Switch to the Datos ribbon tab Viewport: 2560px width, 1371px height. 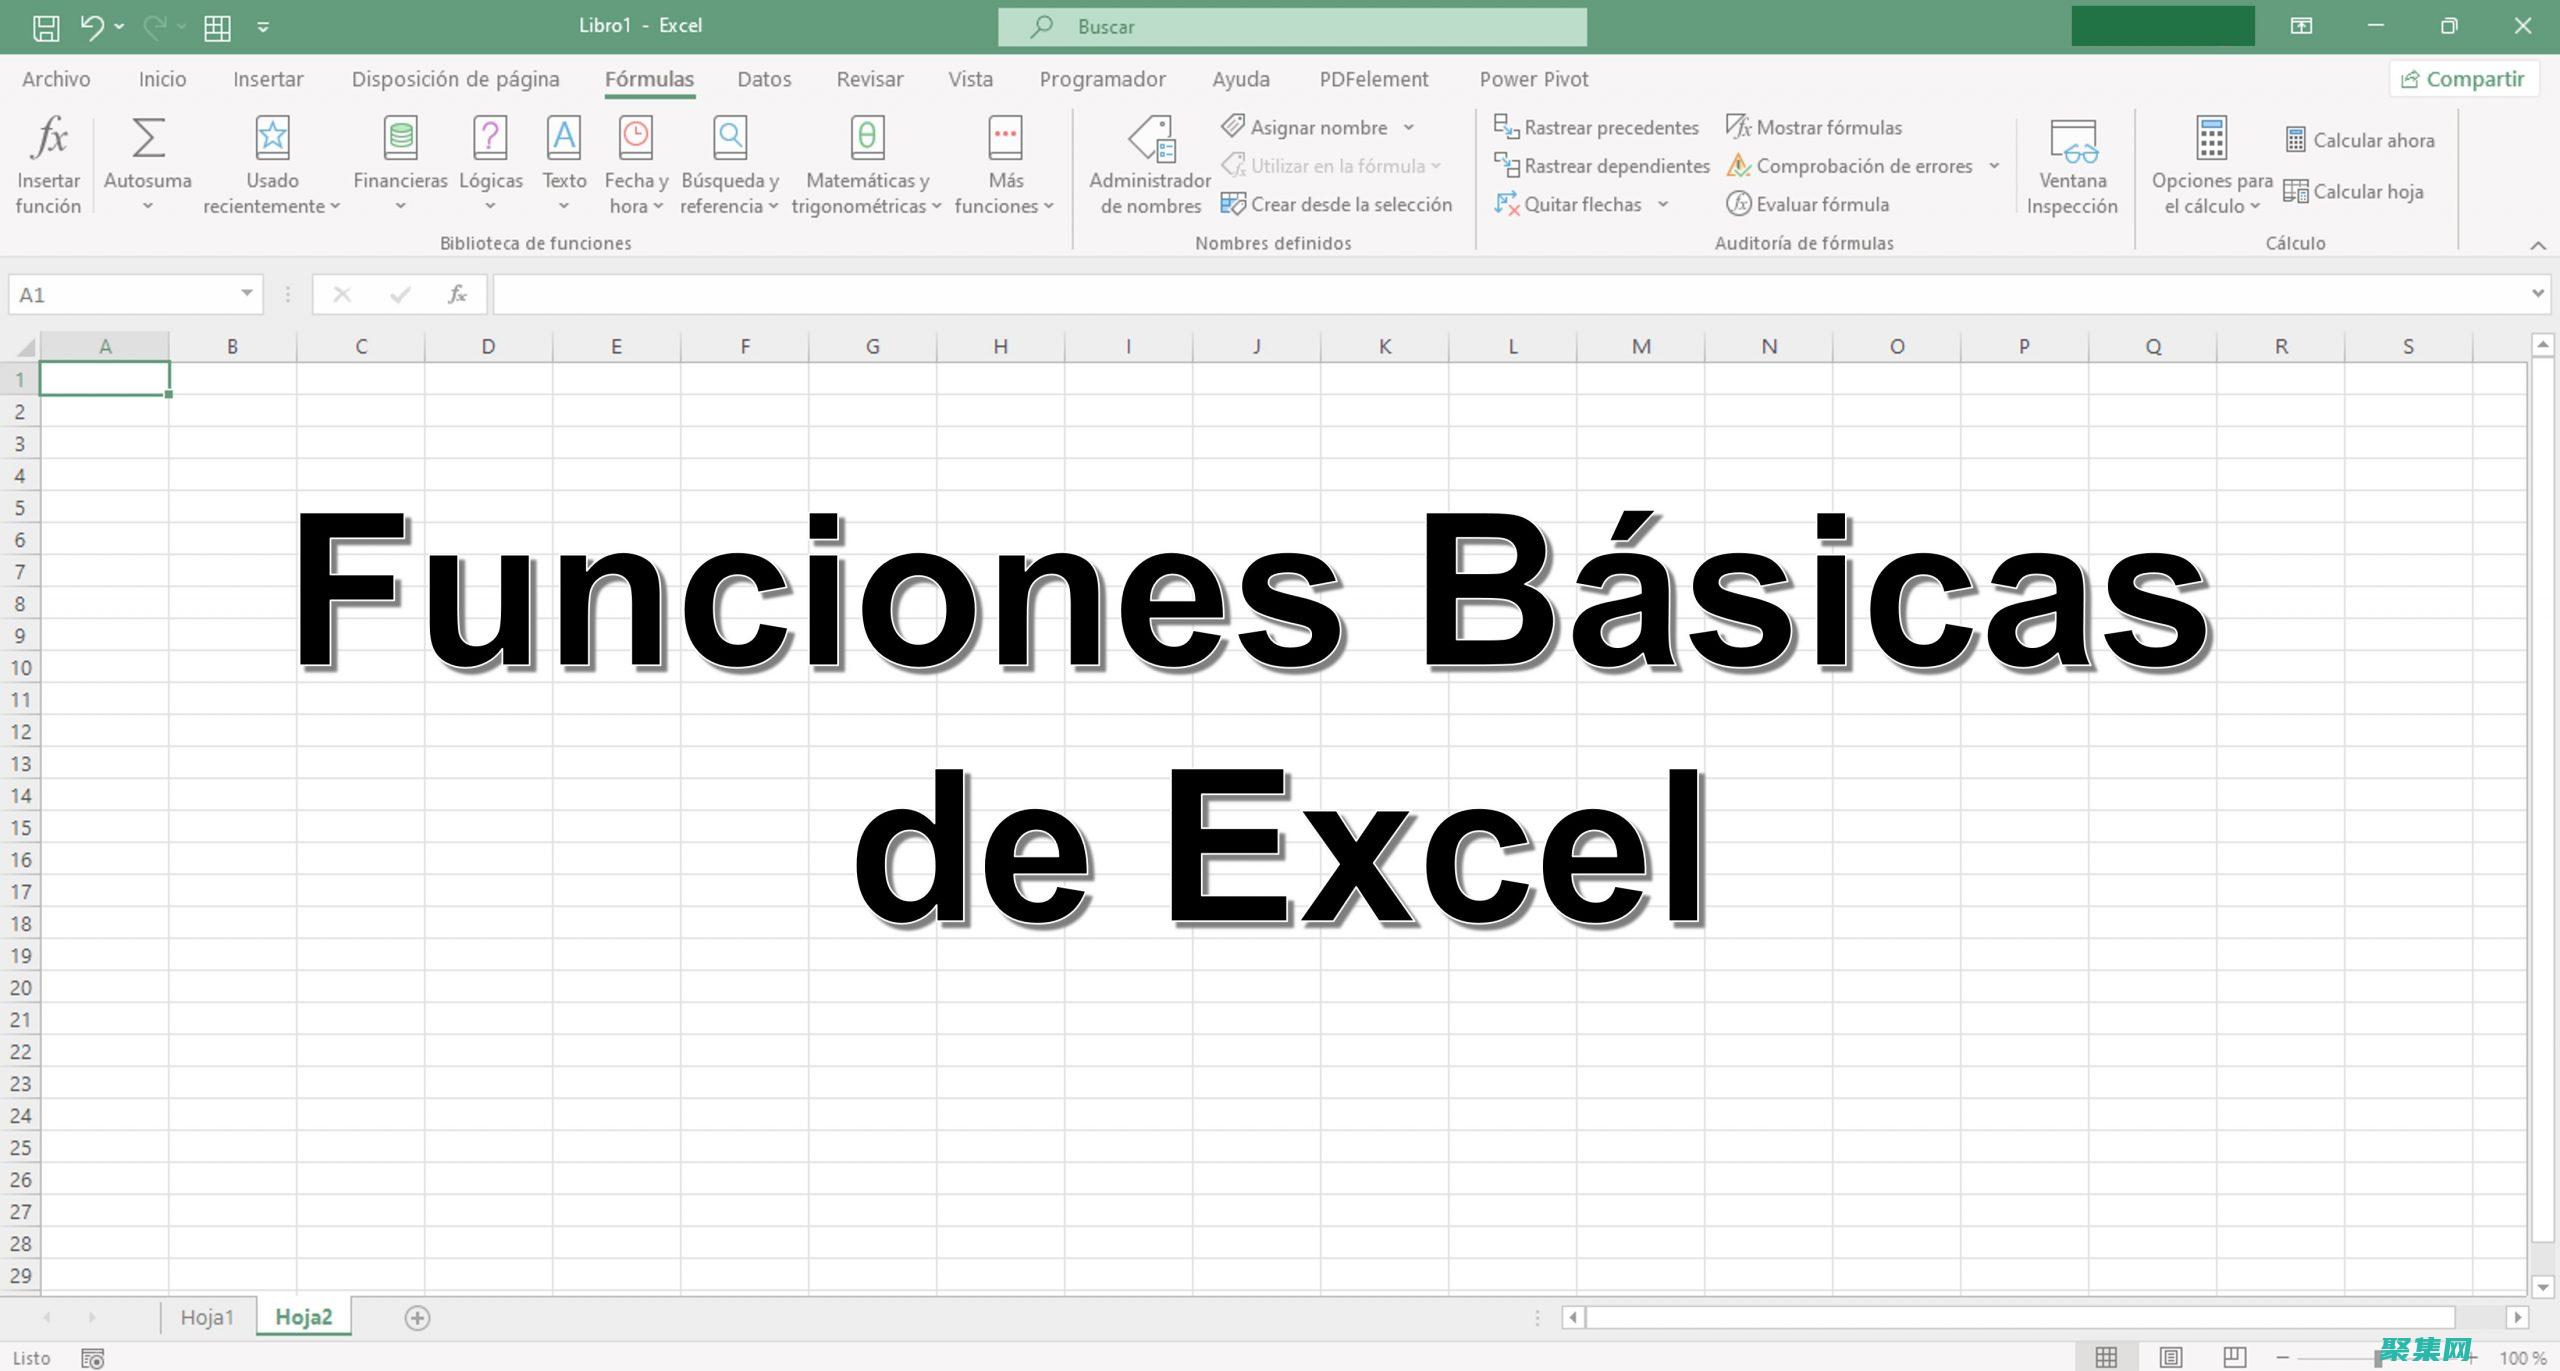(x=763, y=79)
